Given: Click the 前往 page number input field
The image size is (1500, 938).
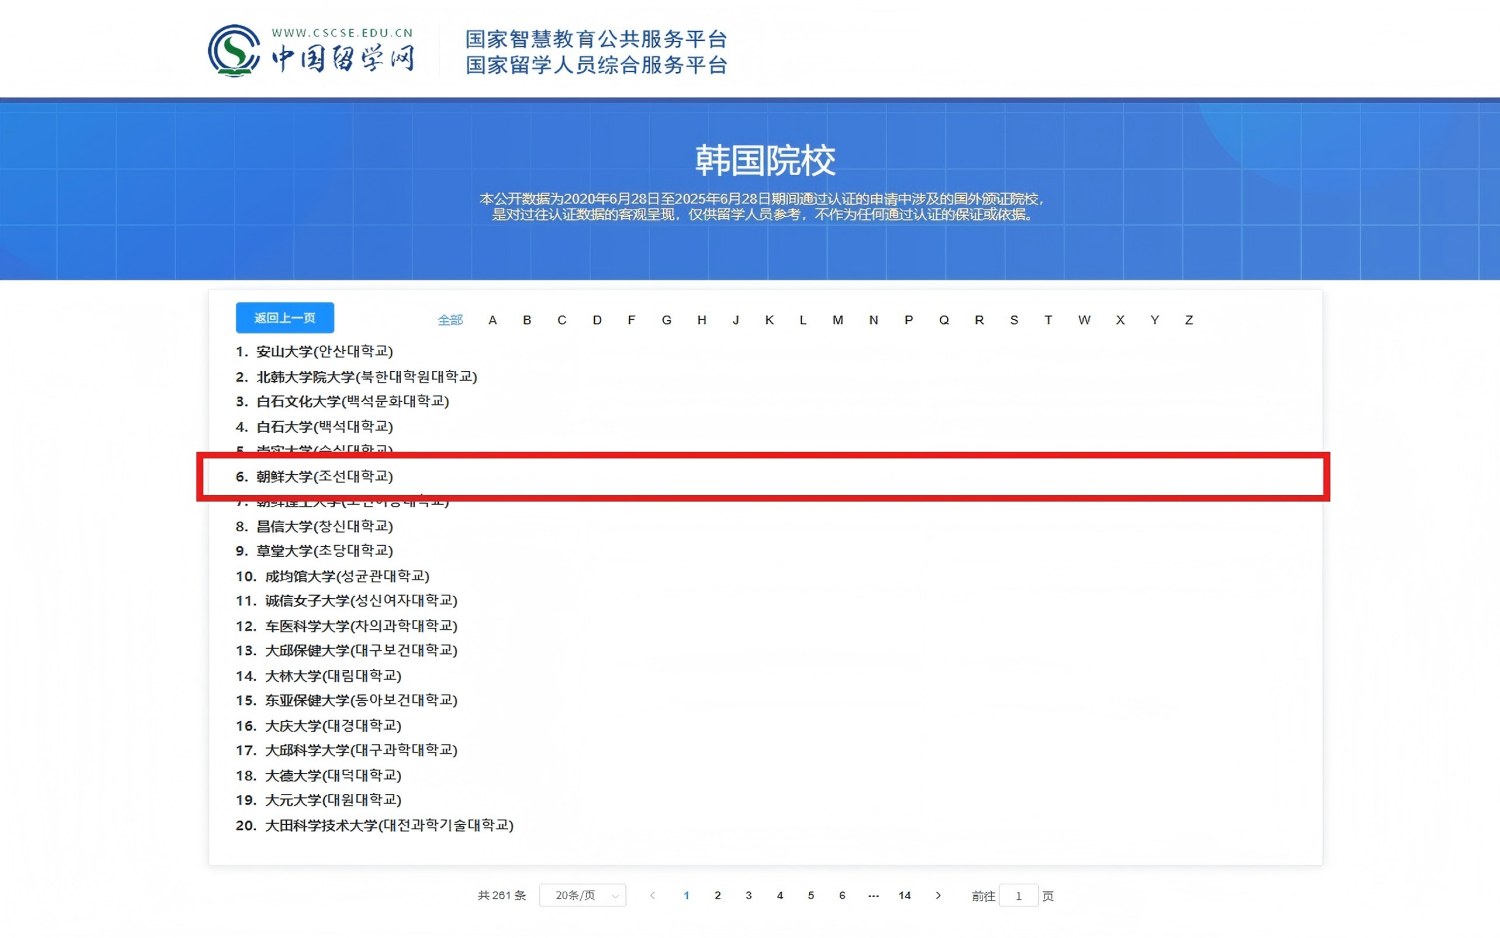Looking at the screenshot, I should [x=1018, y=896].
